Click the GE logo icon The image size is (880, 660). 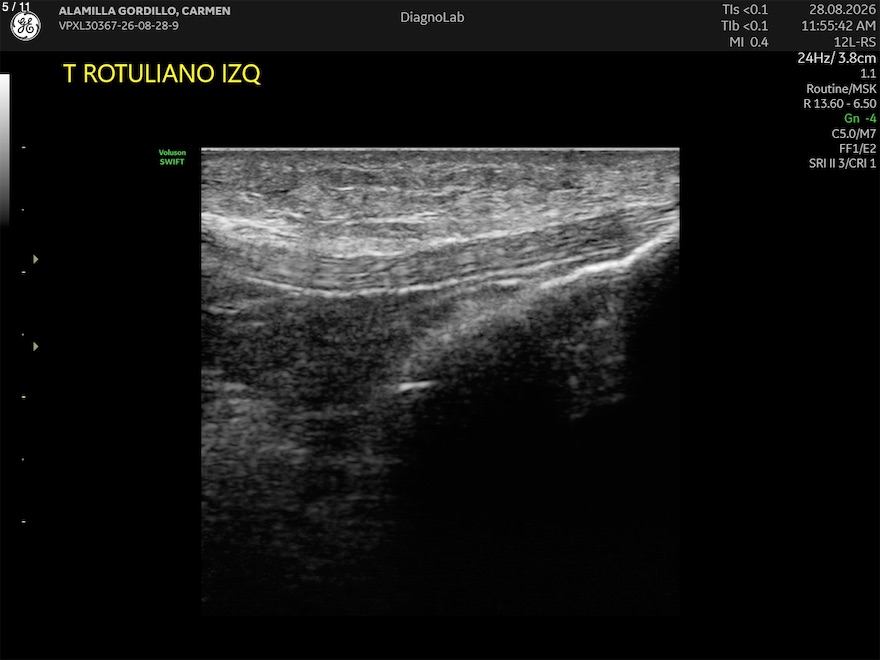[x=26, y=26]
